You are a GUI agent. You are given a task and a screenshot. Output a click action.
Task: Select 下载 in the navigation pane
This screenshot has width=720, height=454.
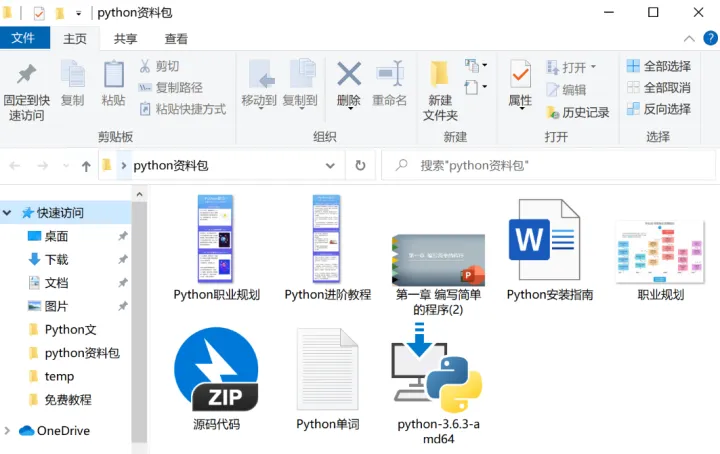[56, 259]
